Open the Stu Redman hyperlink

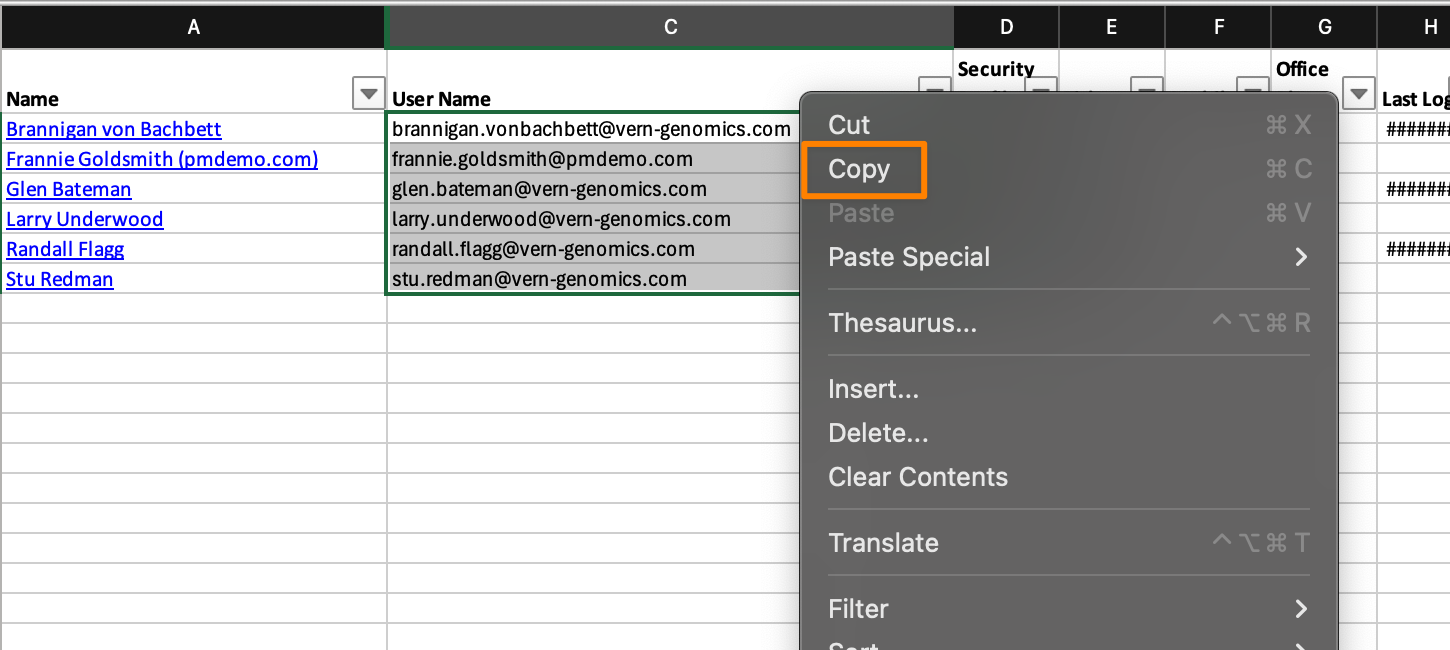pos(60,279)
